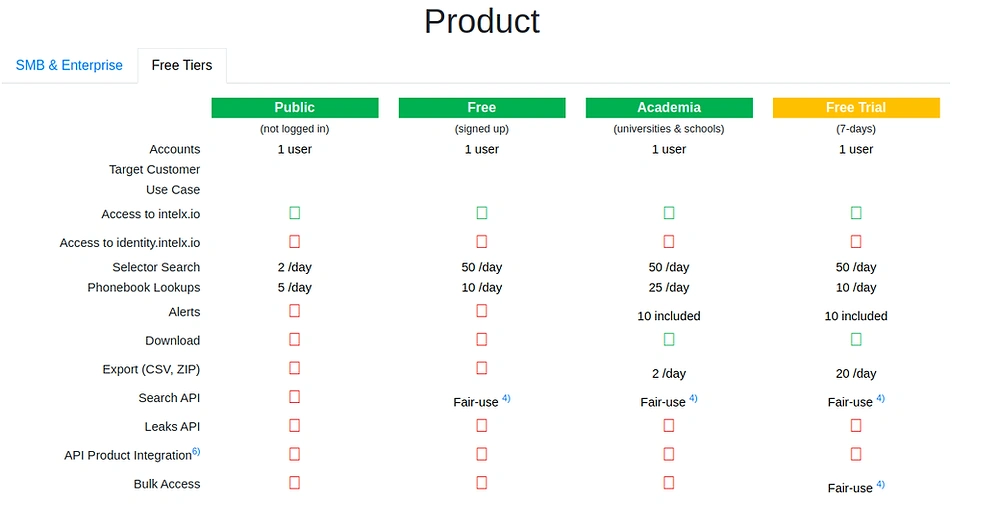Click Public's red Search API icon
The width and height of the screenshot is (999, 526).
(295, 396)
